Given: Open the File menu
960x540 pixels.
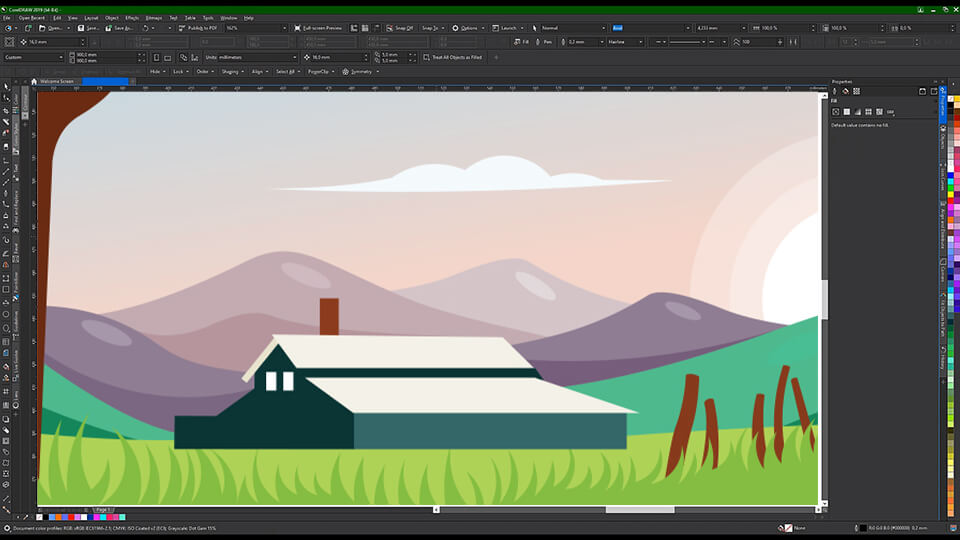Looking at the screenshot, I should pos(7,18).
